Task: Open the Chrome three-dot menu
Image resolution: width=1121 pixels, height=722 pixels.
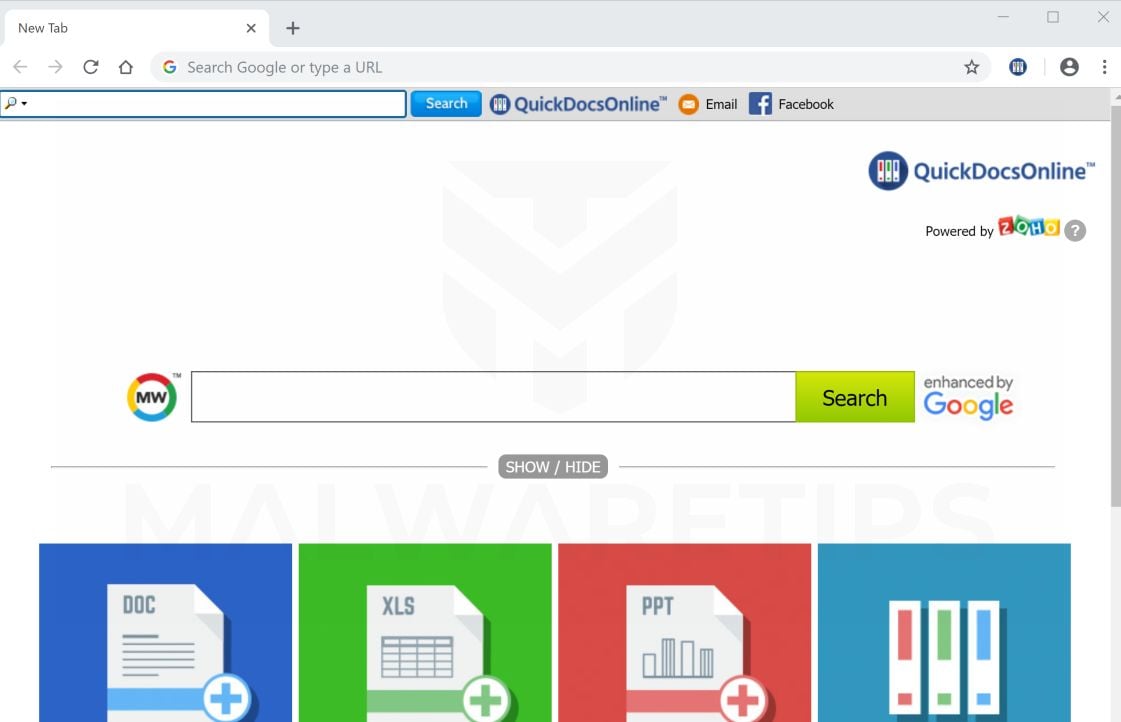Action: tap(1105, 67)
